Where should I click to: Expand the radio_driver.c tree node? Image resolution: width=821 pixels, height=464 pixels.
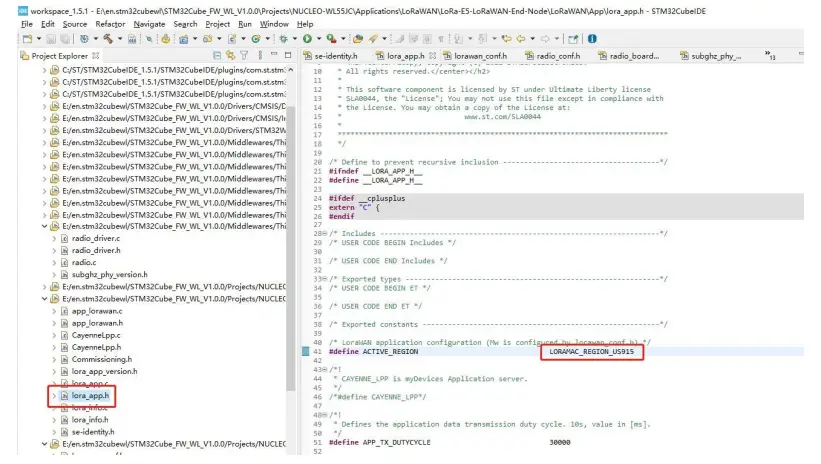coord(54,238)
